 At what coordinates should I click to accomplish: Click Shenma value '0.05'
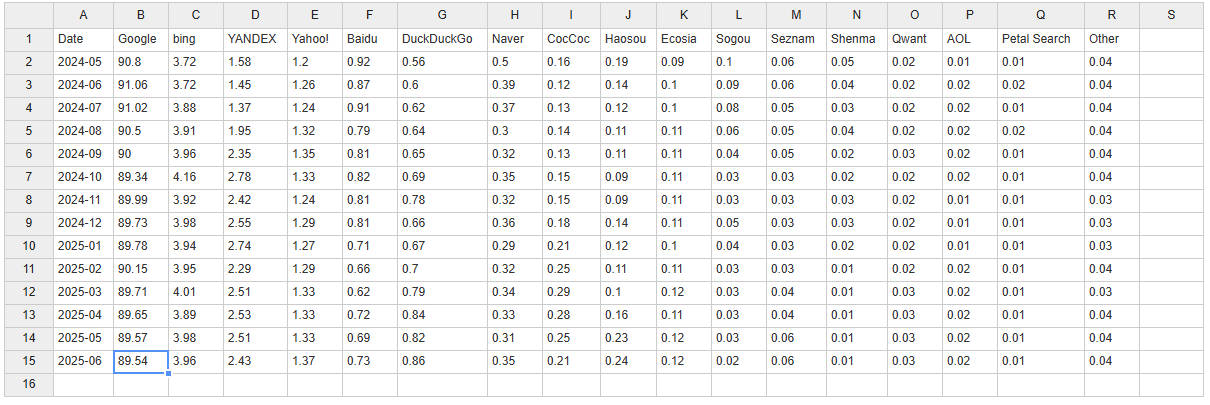pos(856,62)
